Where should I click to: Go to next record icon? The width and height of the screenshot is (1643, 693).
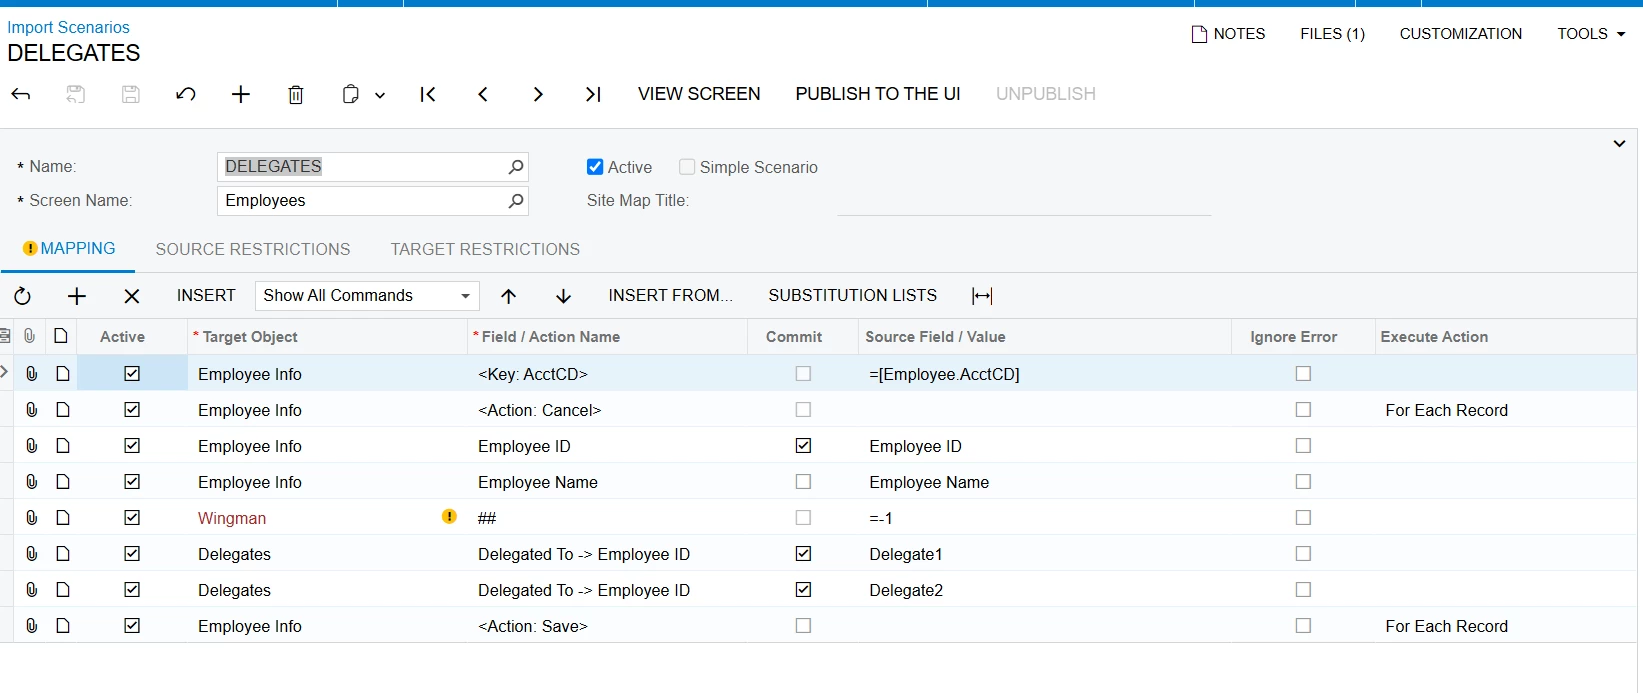538,94
